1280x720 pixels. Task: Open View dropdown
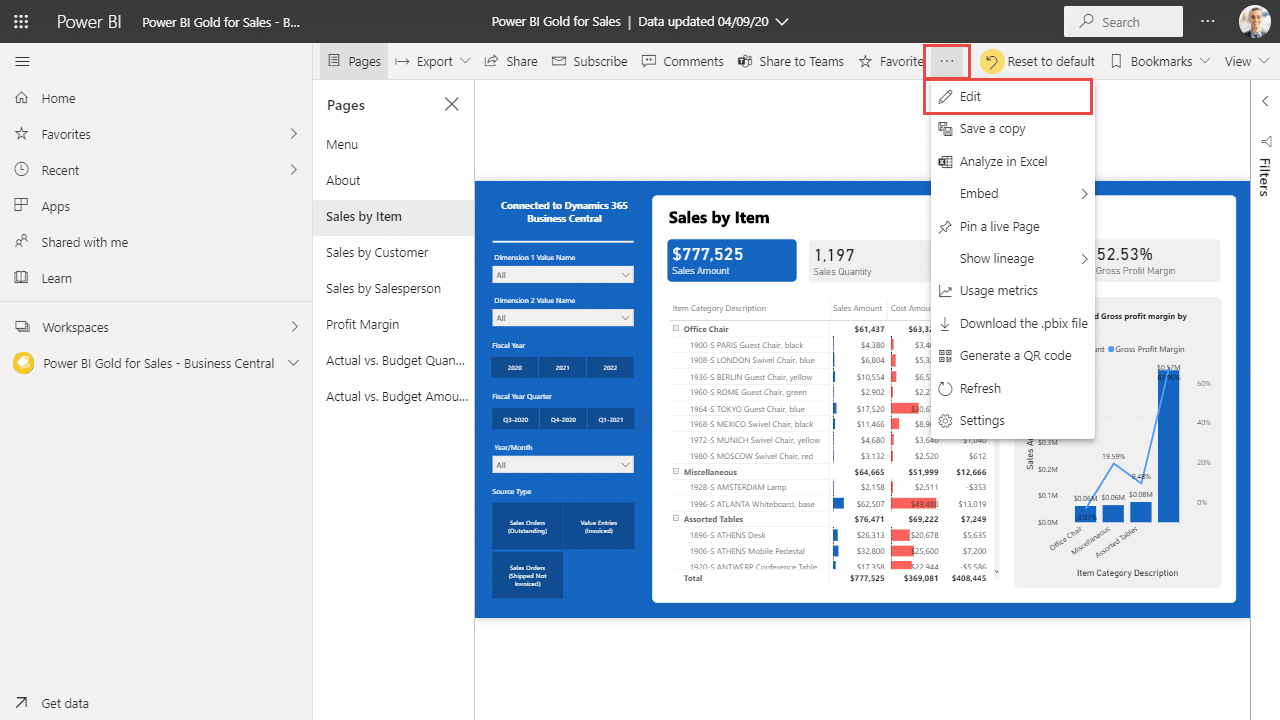1246,61
